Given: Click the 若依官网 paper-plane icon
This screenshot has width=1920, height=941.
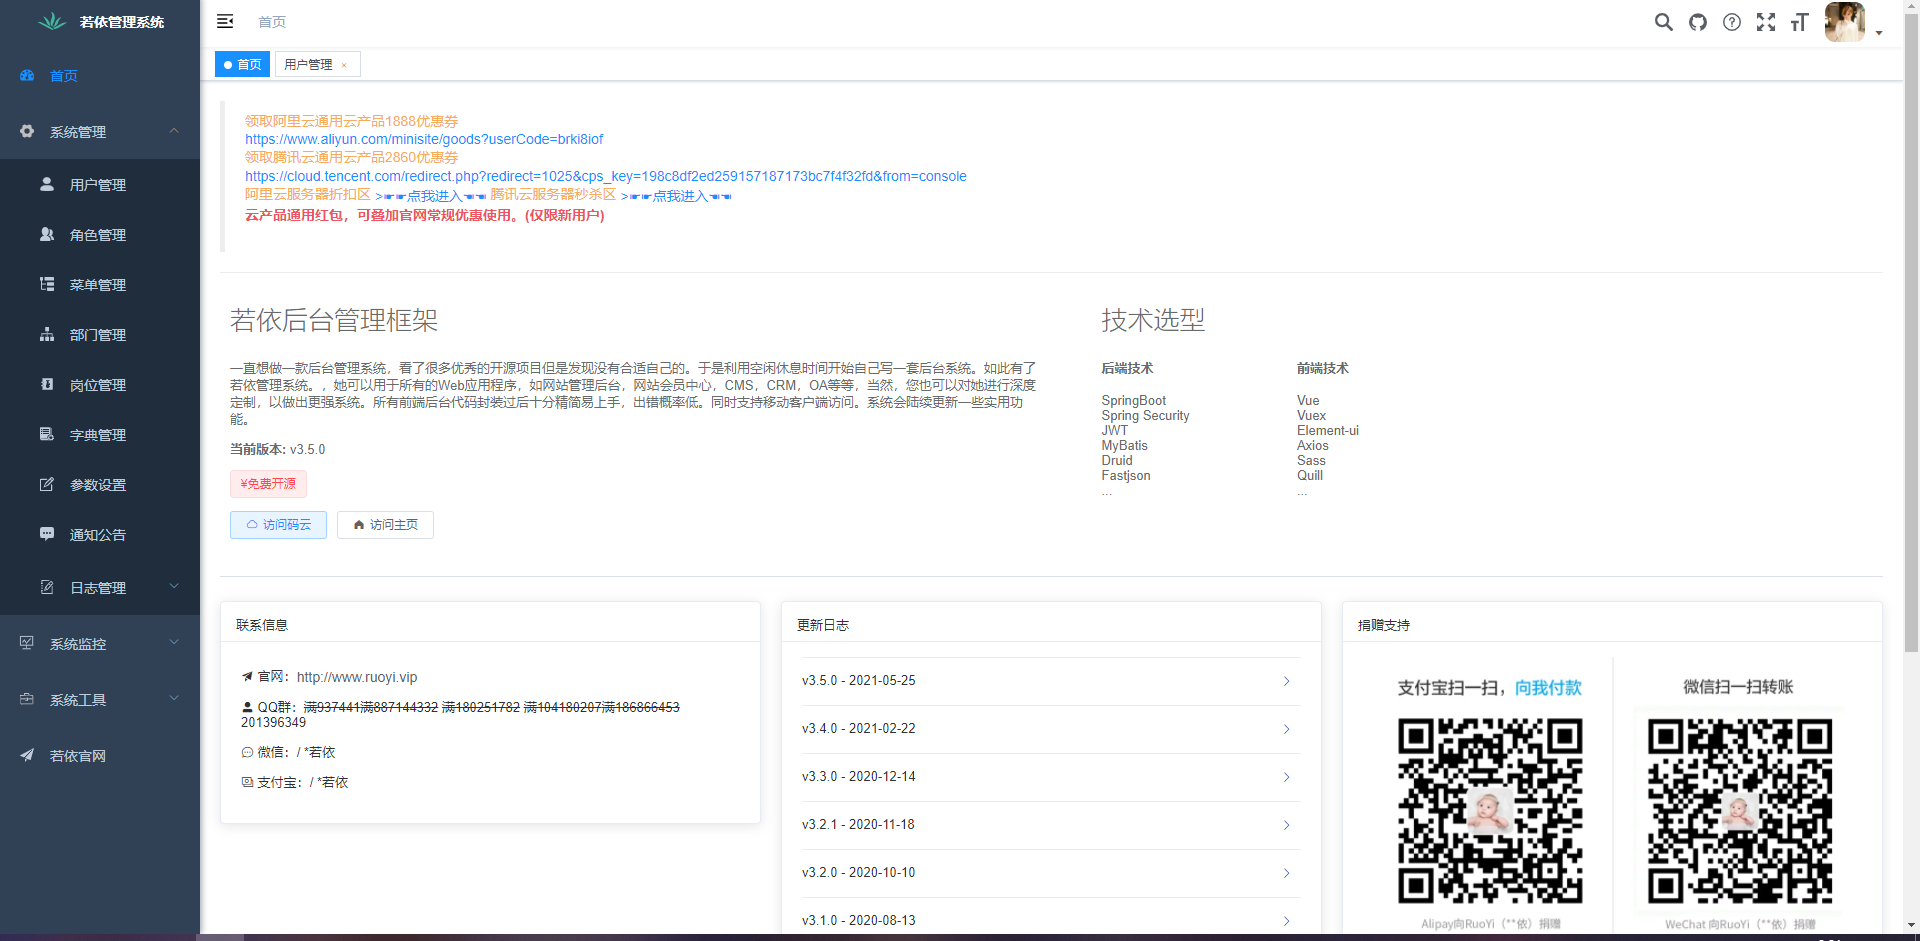Looking at the screenshot, I should click(x=27, y=755).
